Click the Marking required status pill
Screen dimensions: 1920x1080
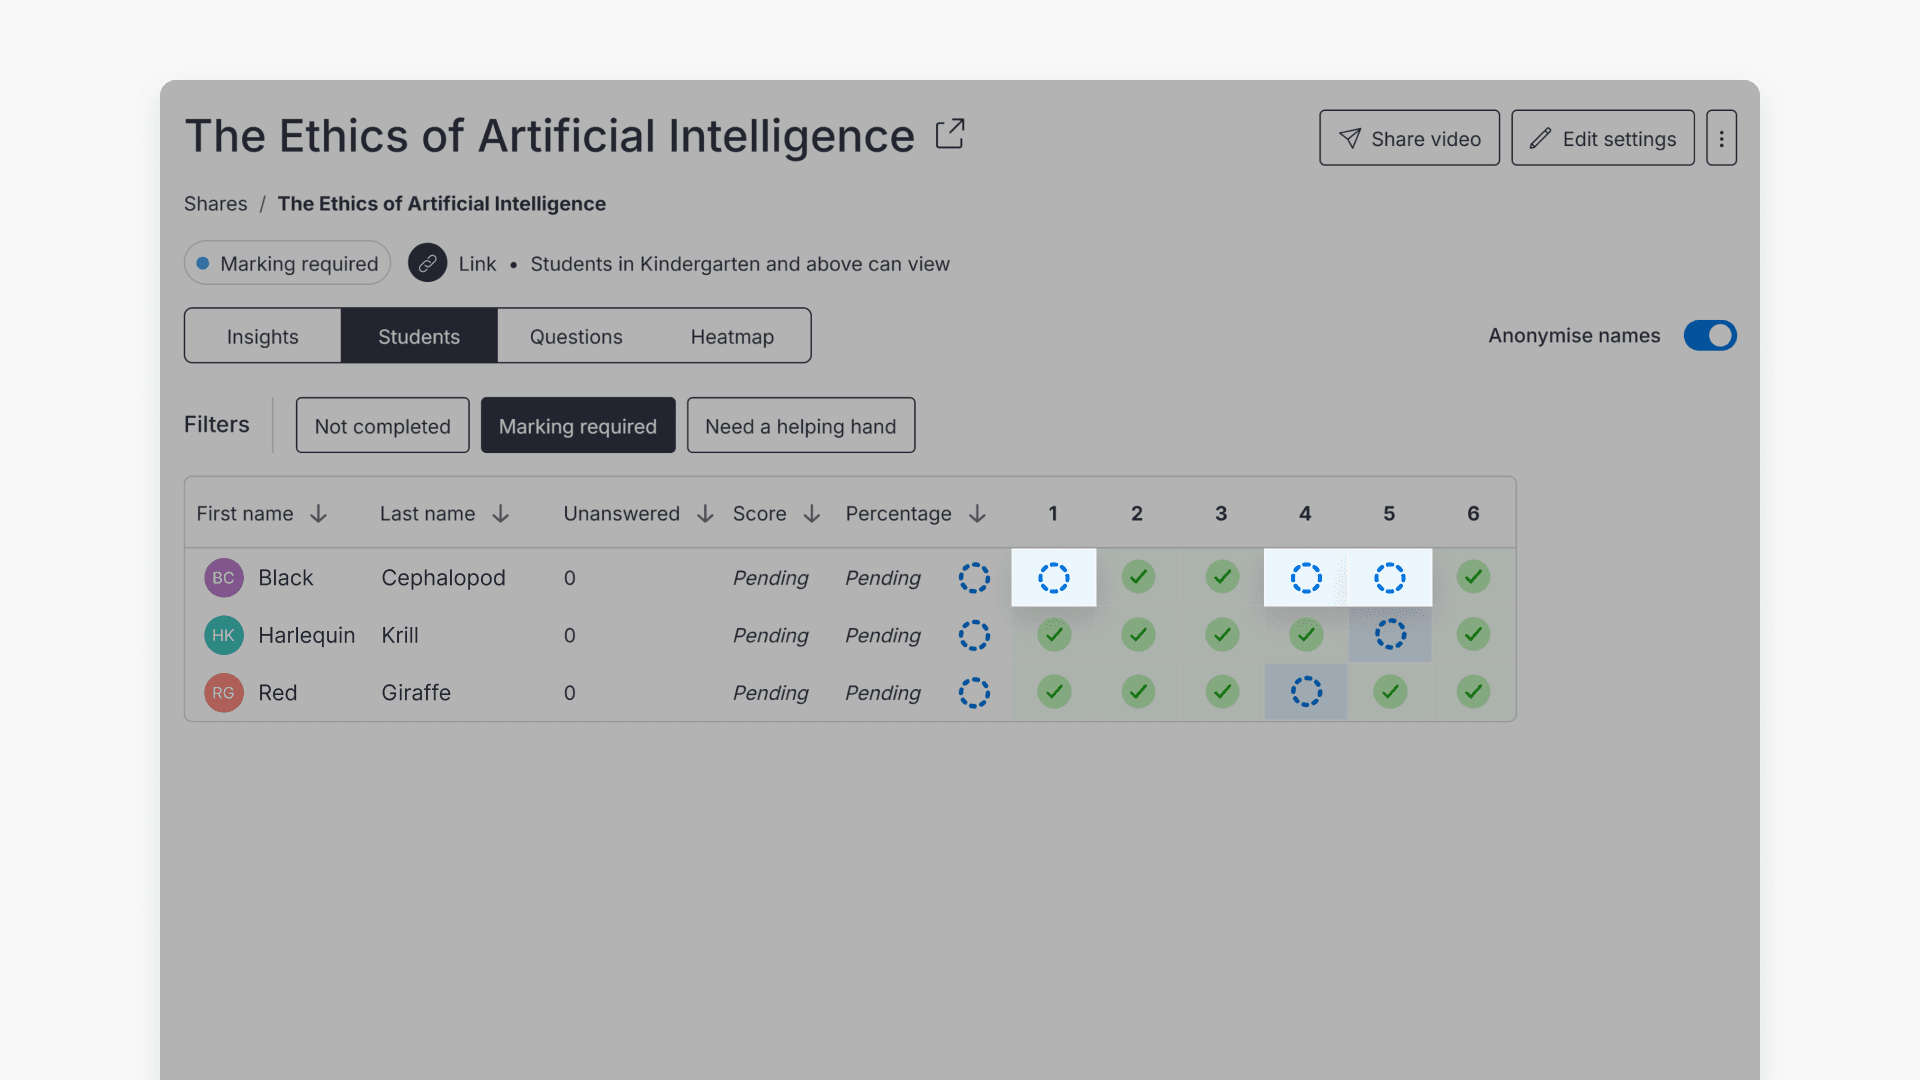point(287,263)
